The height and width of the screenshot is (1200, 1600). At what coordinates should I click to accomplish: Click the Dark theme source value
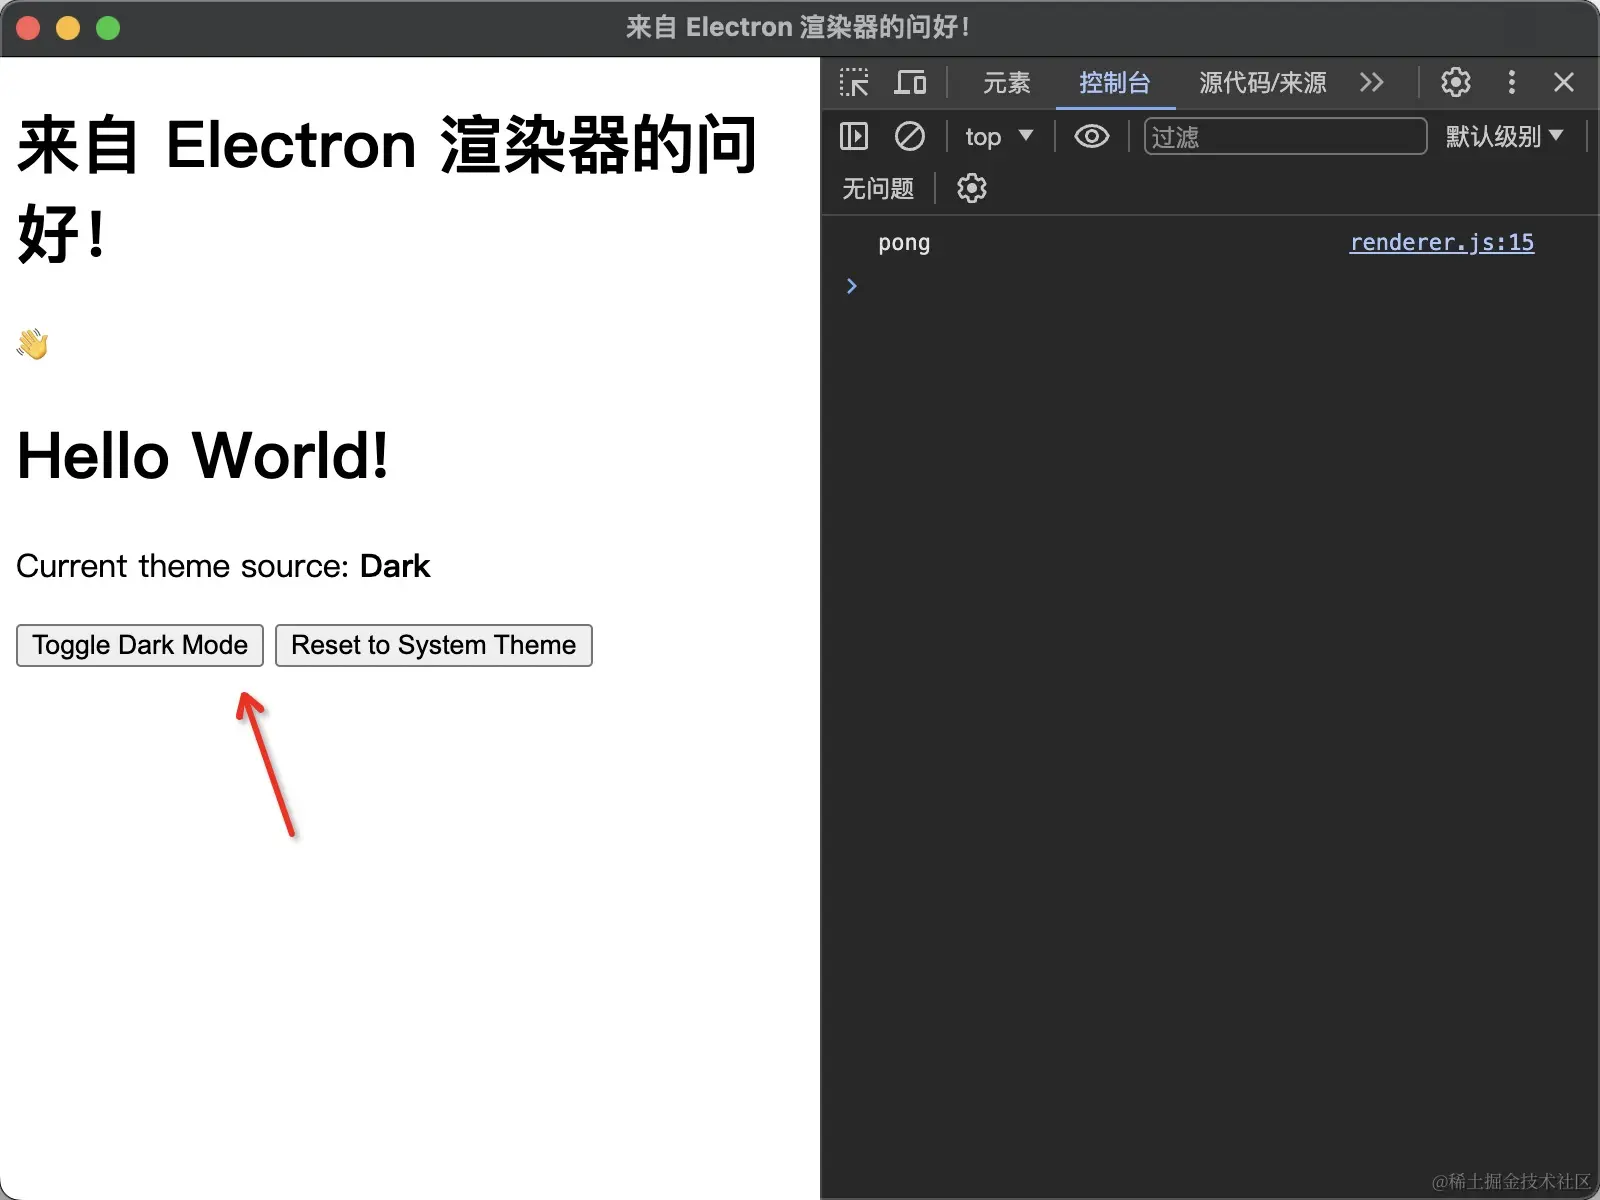[x=395, y=566]
